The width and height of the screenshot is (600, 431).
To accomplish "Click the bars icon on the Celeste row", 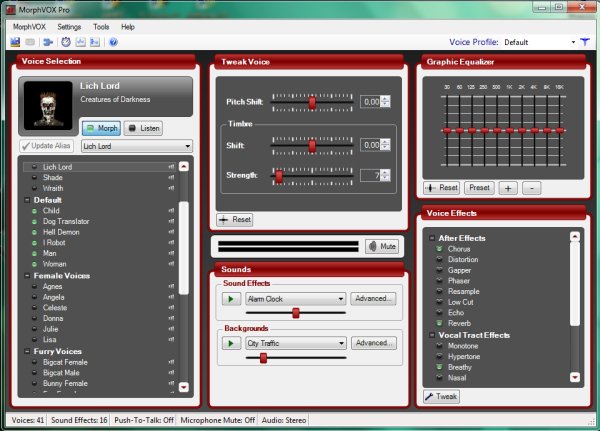I will click(x=171, y=308).
